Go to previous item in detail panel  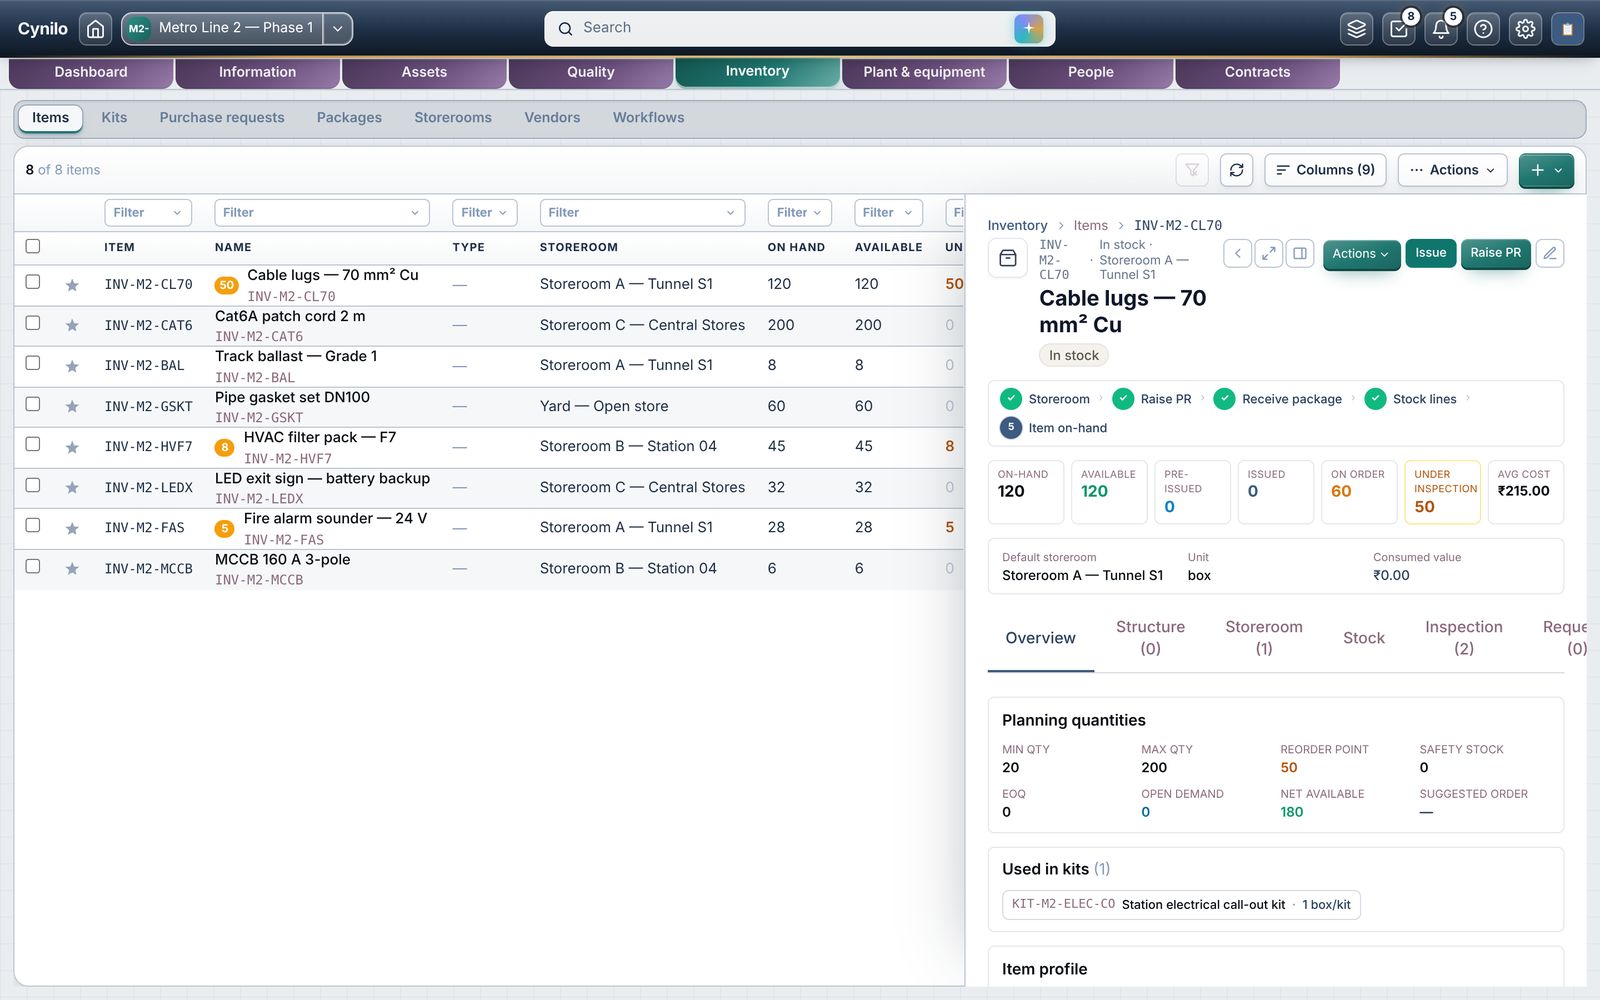pos(1237,254)
